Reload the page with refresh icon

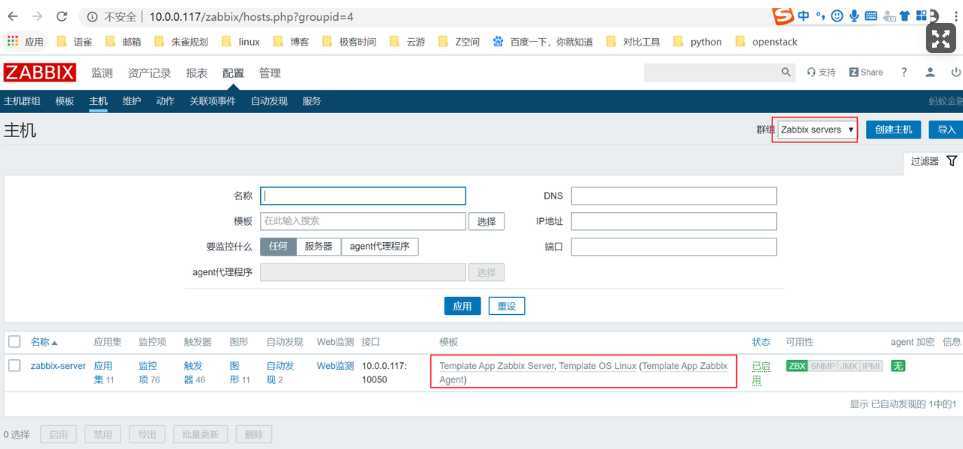click(61, 17)
